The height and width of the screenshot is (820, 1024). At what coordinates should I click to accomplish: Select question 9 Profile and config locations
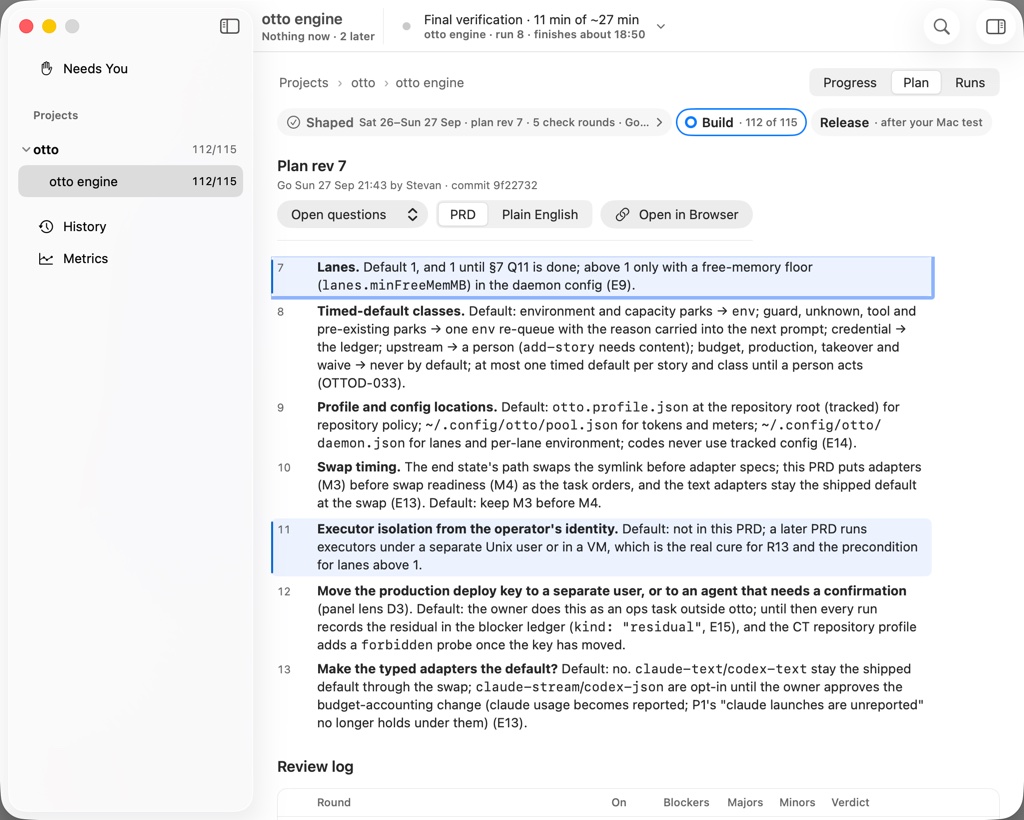click(x=602, y=425)
